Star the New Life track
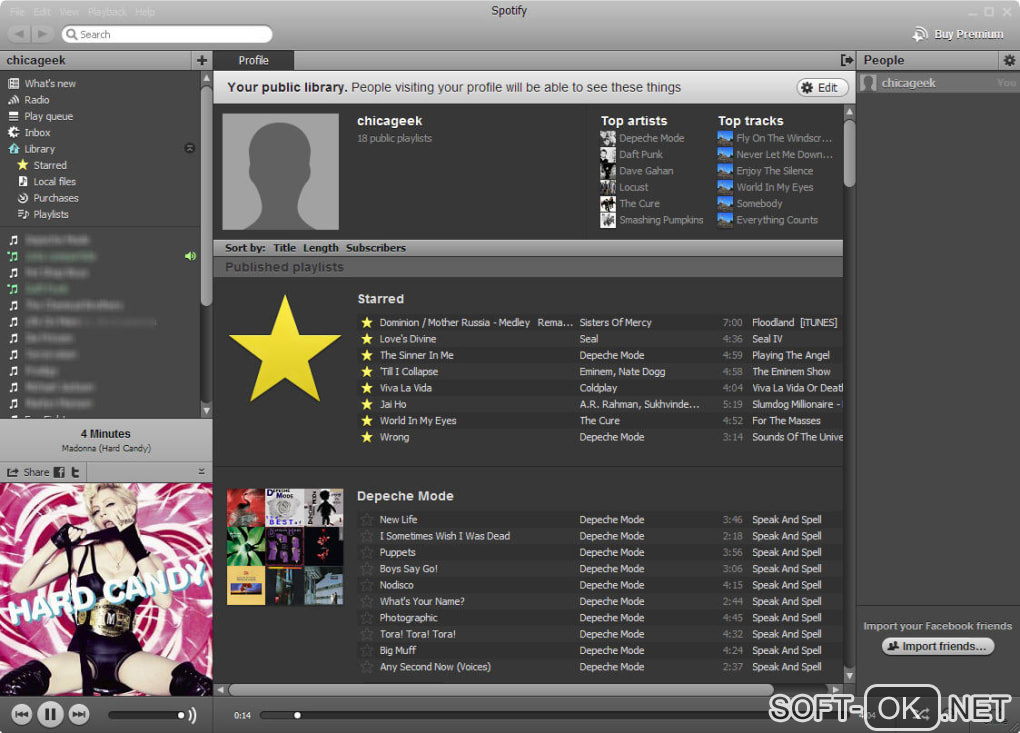 pyautogui.click(x=367, y=520)
